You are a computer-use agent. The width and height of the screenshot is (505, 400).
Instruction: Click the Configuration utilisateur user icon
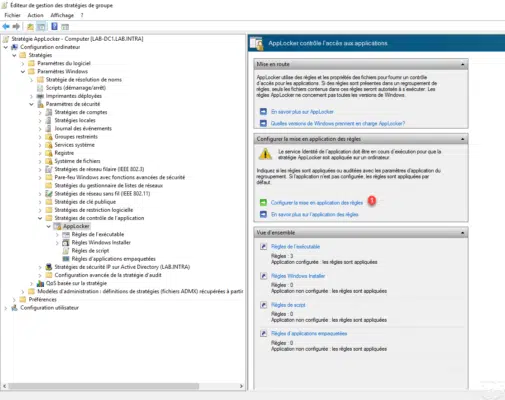pyautogui.click(x=15, y=308)
